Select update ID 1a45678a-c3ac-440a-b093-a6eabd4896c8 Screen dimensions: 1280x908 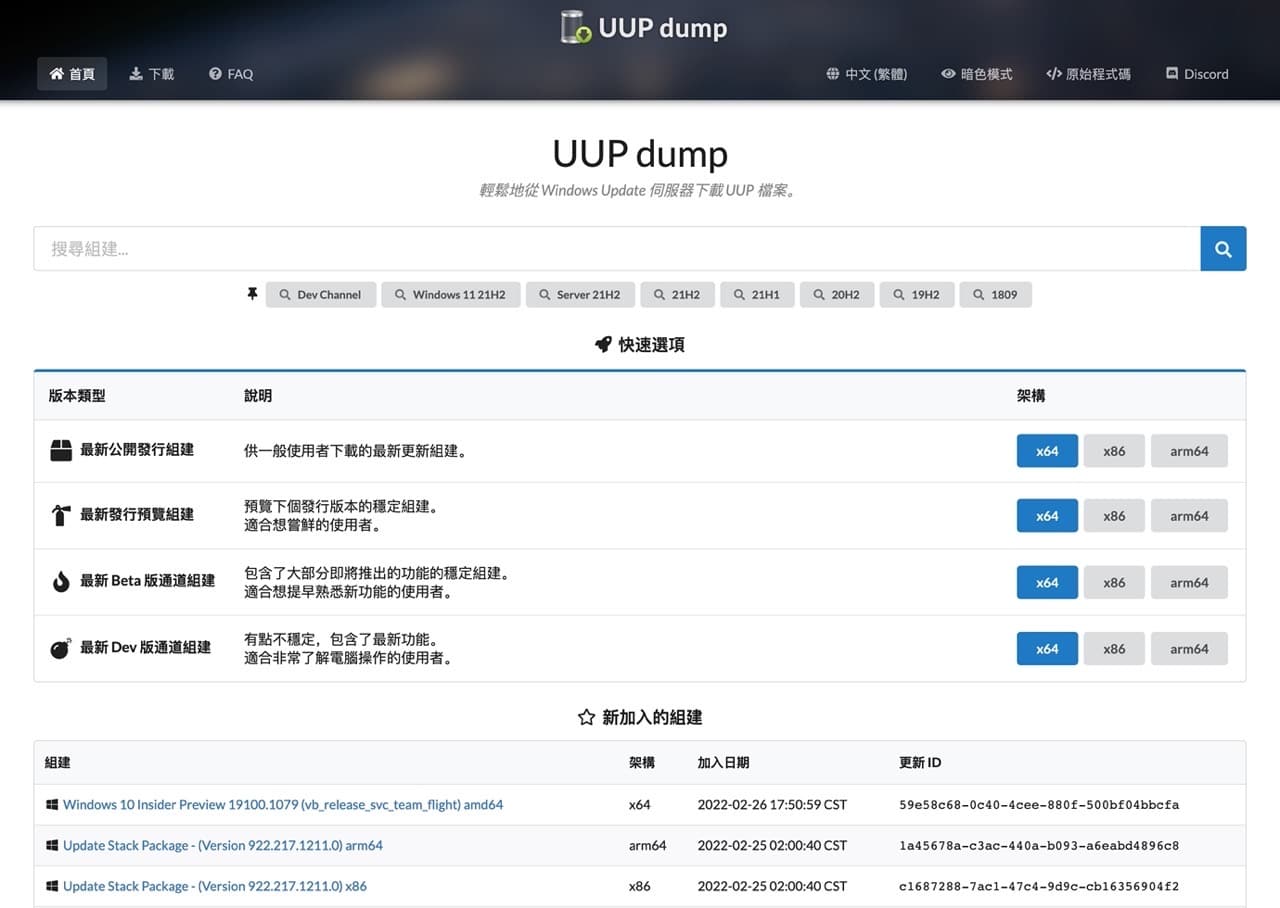(1039, 846)
